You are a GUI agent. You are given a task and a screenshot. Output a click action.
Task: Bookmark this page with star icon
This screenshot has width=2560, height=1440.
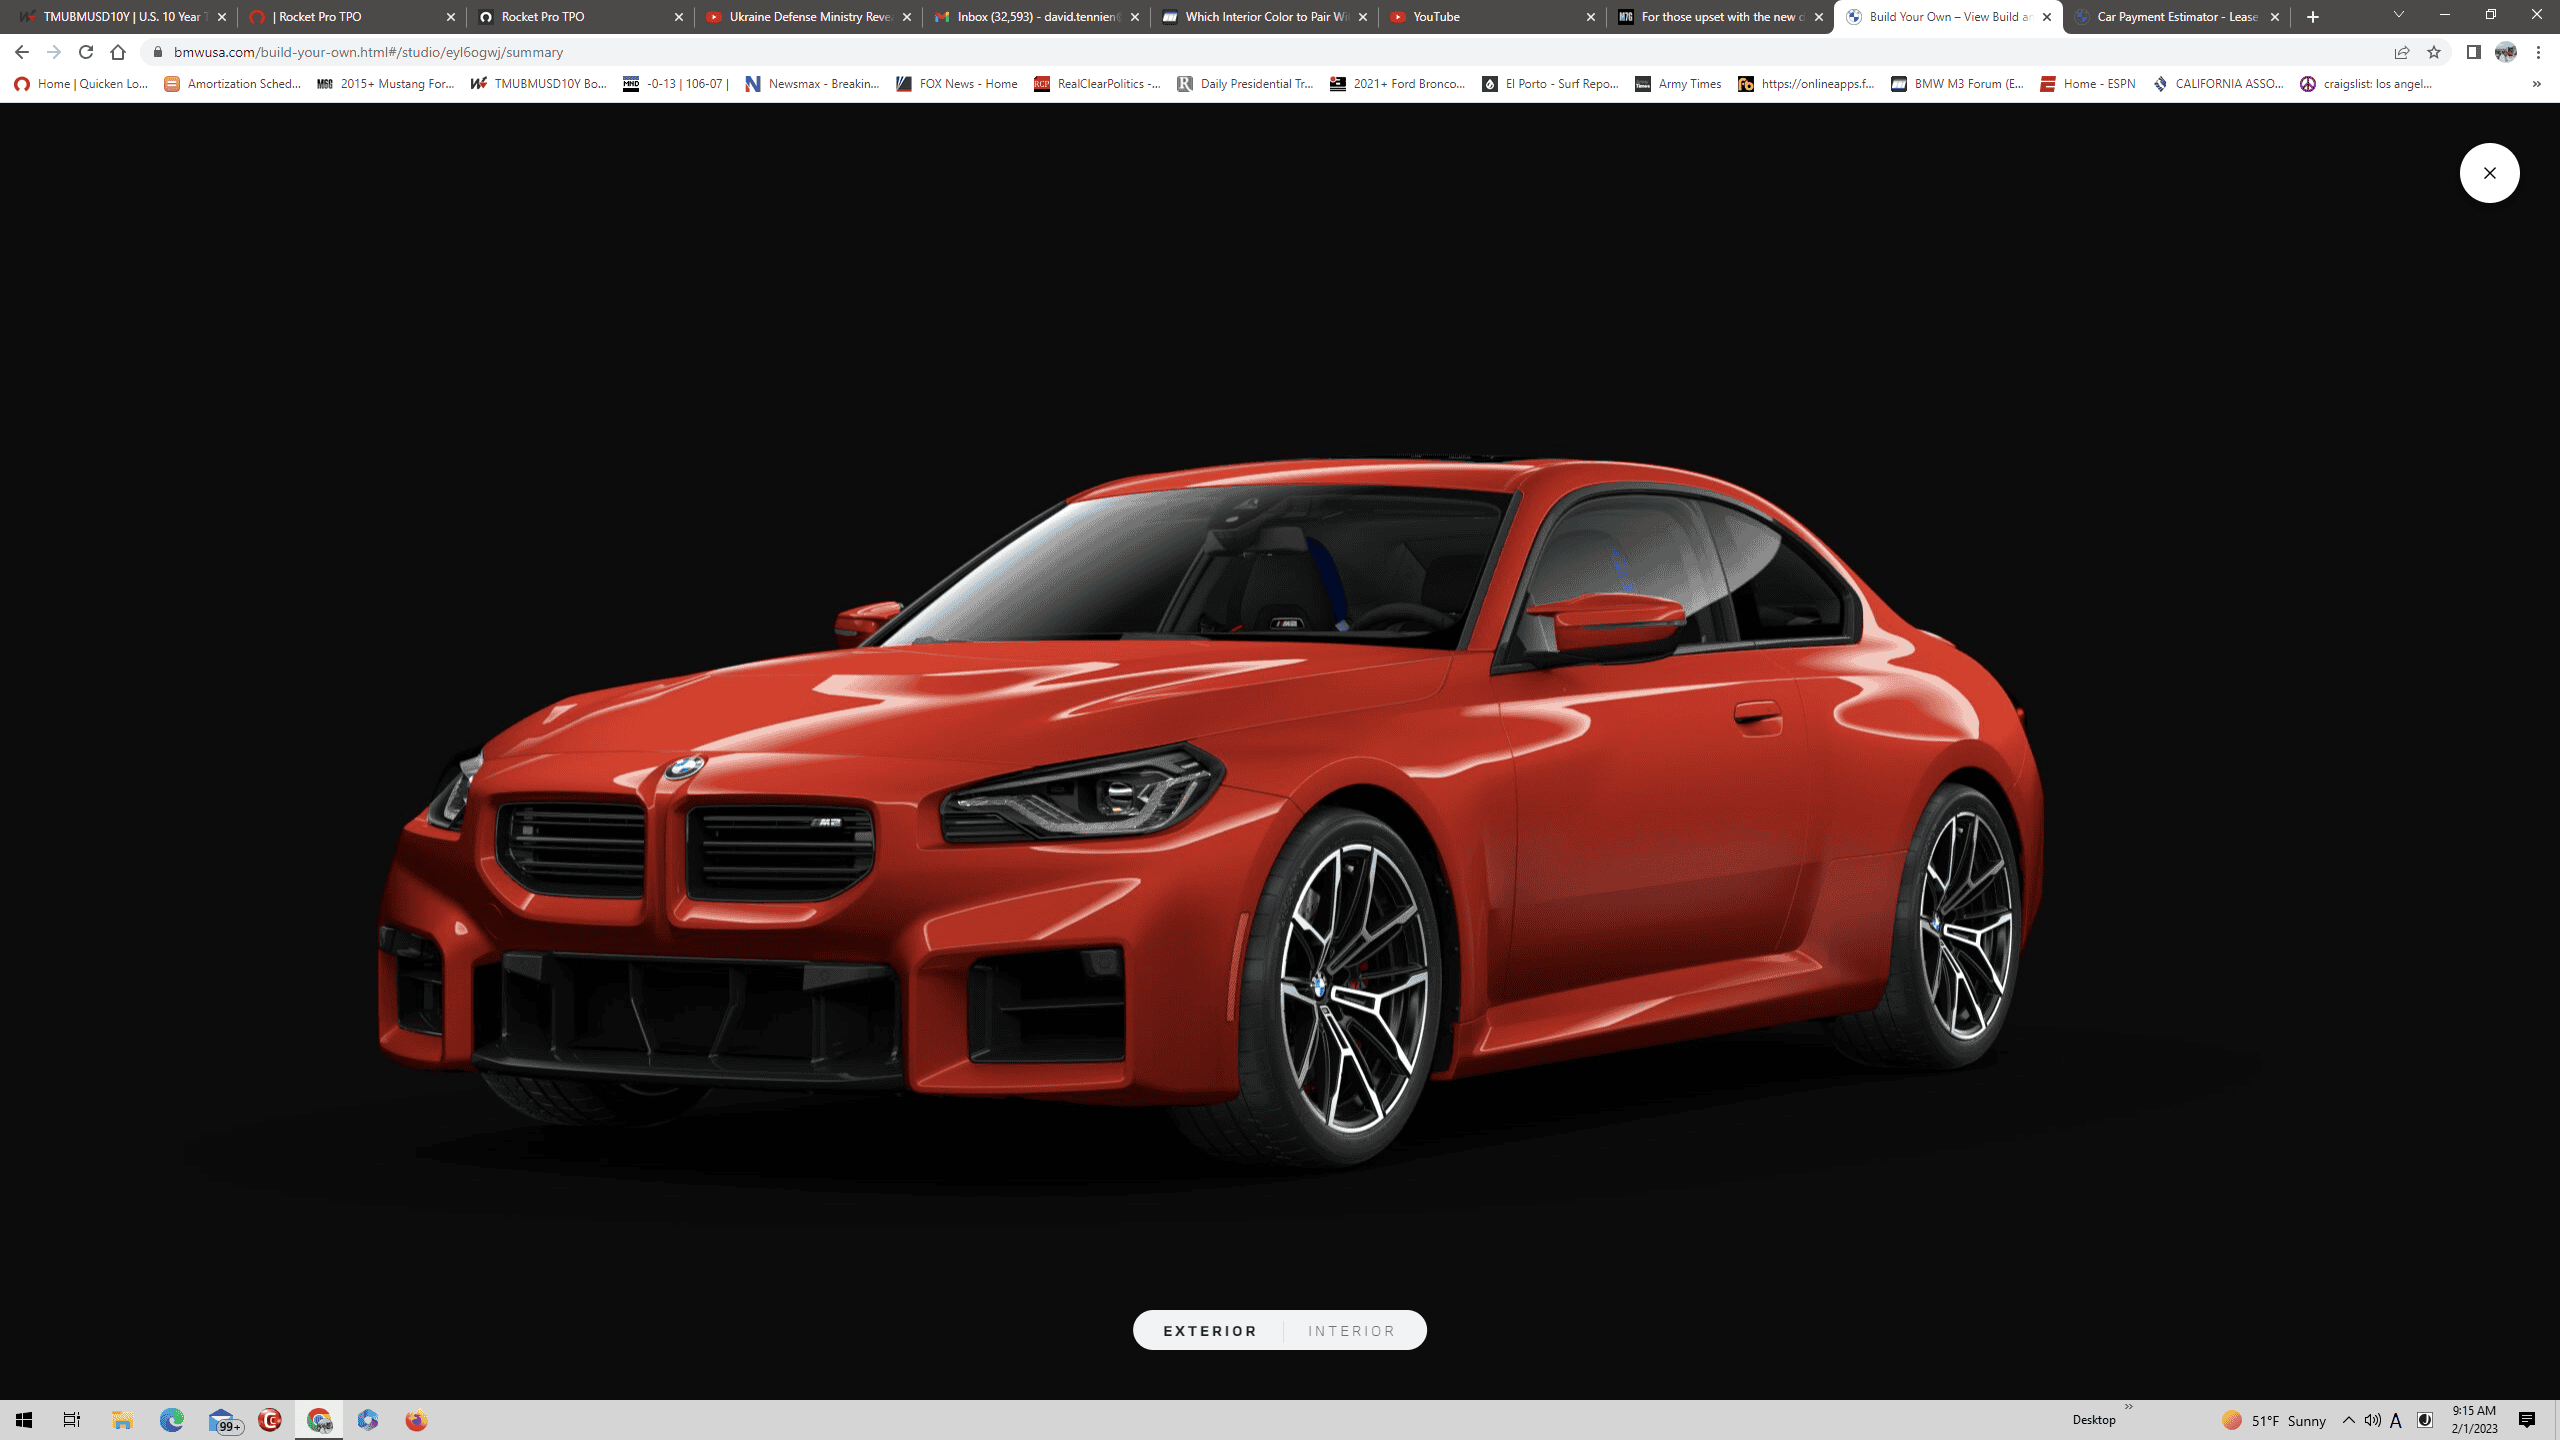click(x=2434, y=52)
